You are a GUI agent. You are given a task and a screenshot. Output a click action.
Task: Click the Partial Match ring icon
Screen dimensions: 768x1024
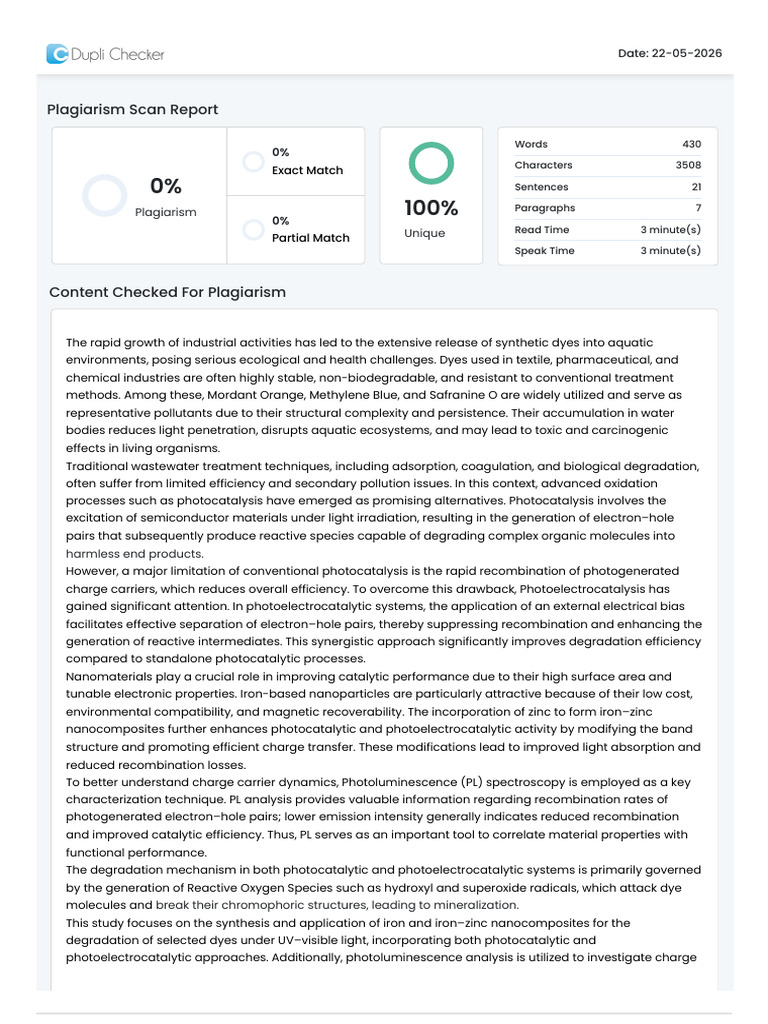click(x=253, y=229)
